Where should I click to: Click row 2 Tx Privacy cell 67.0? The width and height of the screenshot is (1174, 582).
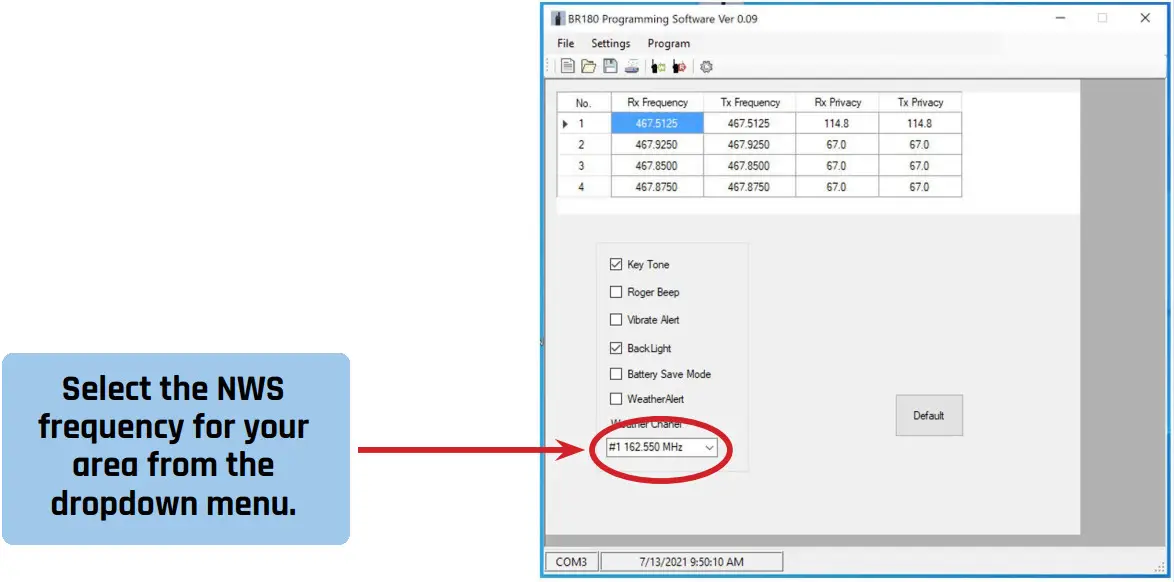click(920, 145)
